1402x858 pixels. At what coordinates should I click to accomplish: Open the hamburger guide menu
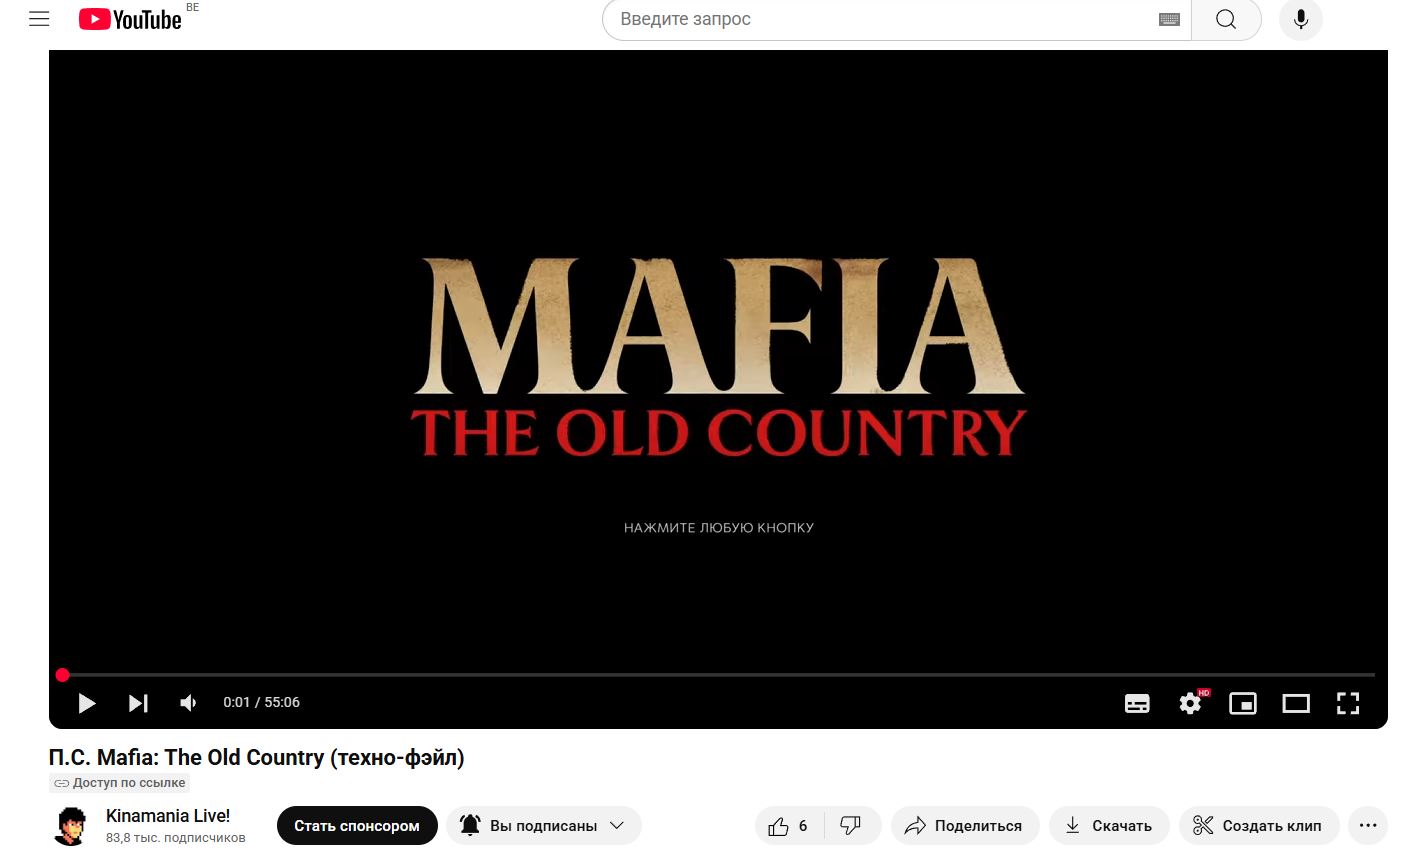(x=39, y=19)
